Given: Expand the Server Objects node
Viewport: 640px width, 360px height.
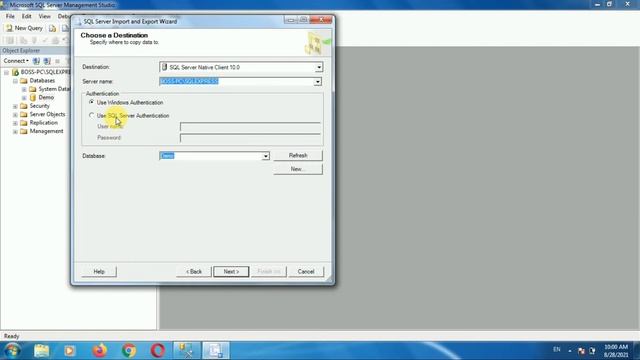Looking at the screenshot, I should (15, 115).
